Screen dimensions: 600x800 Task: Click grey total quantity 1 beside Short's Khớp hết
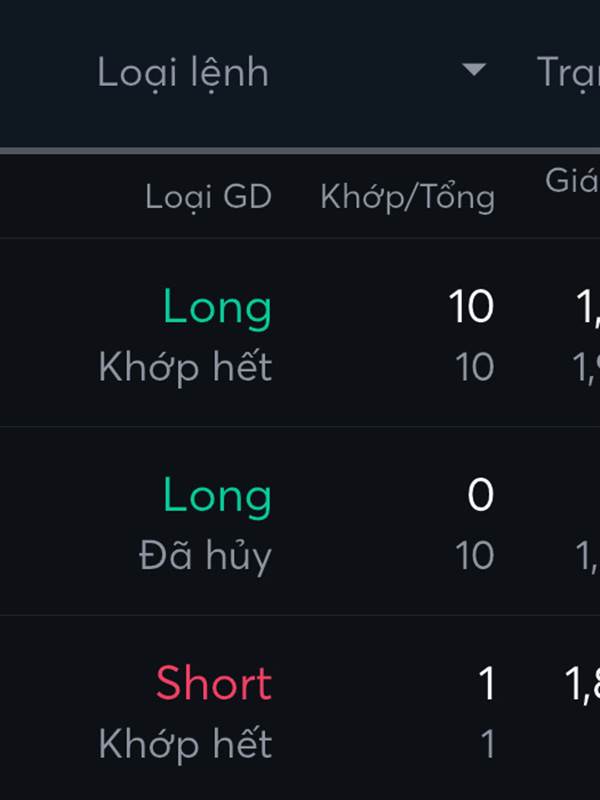tap(487, 744)
